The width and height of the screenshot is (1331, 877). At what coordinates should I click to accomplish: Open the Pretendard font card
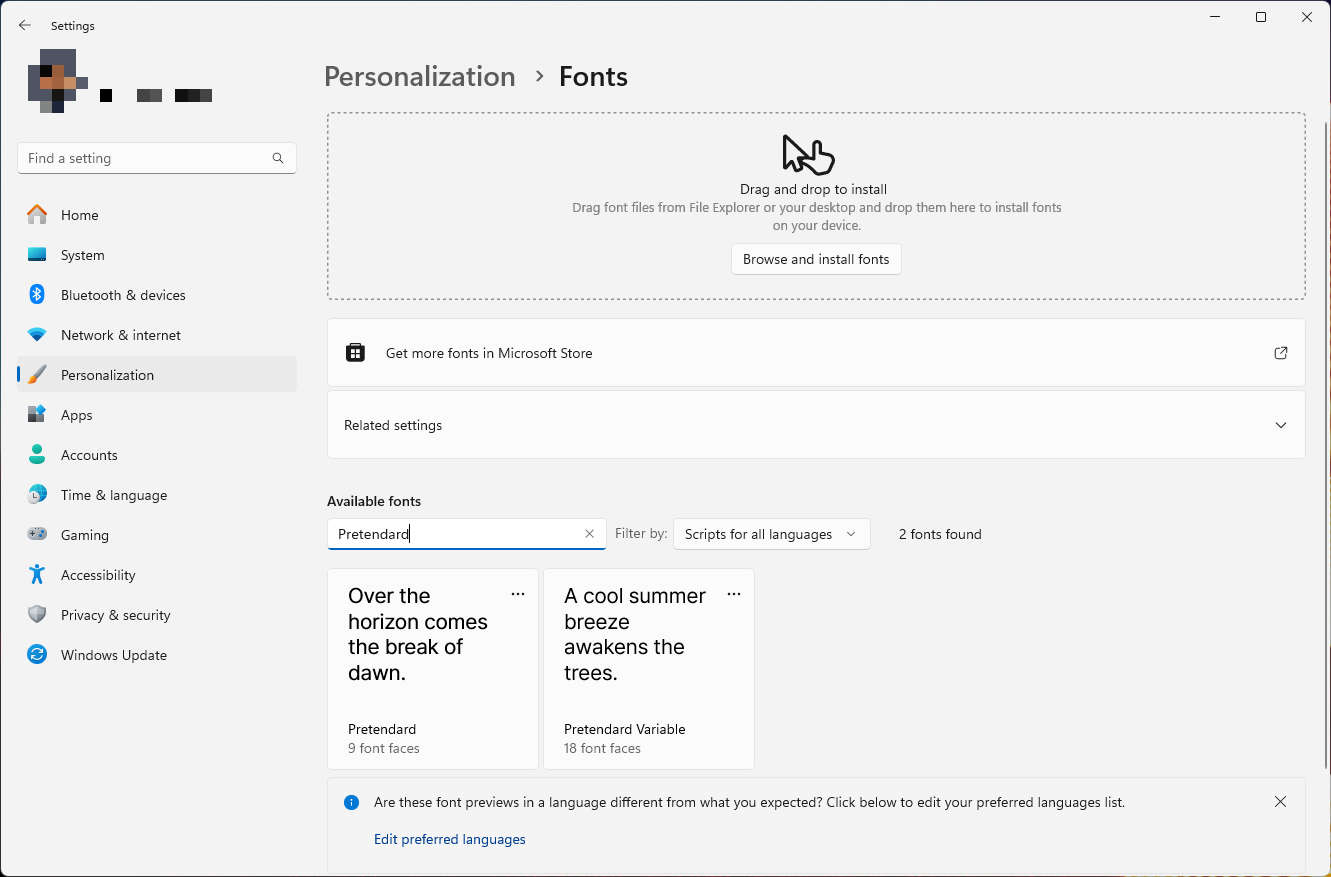click(433, 669)
